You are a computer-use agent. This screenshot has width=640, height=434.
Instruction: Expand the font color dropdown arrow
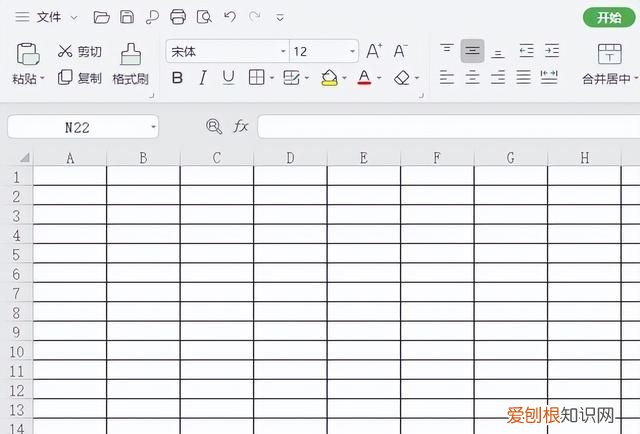379,78
